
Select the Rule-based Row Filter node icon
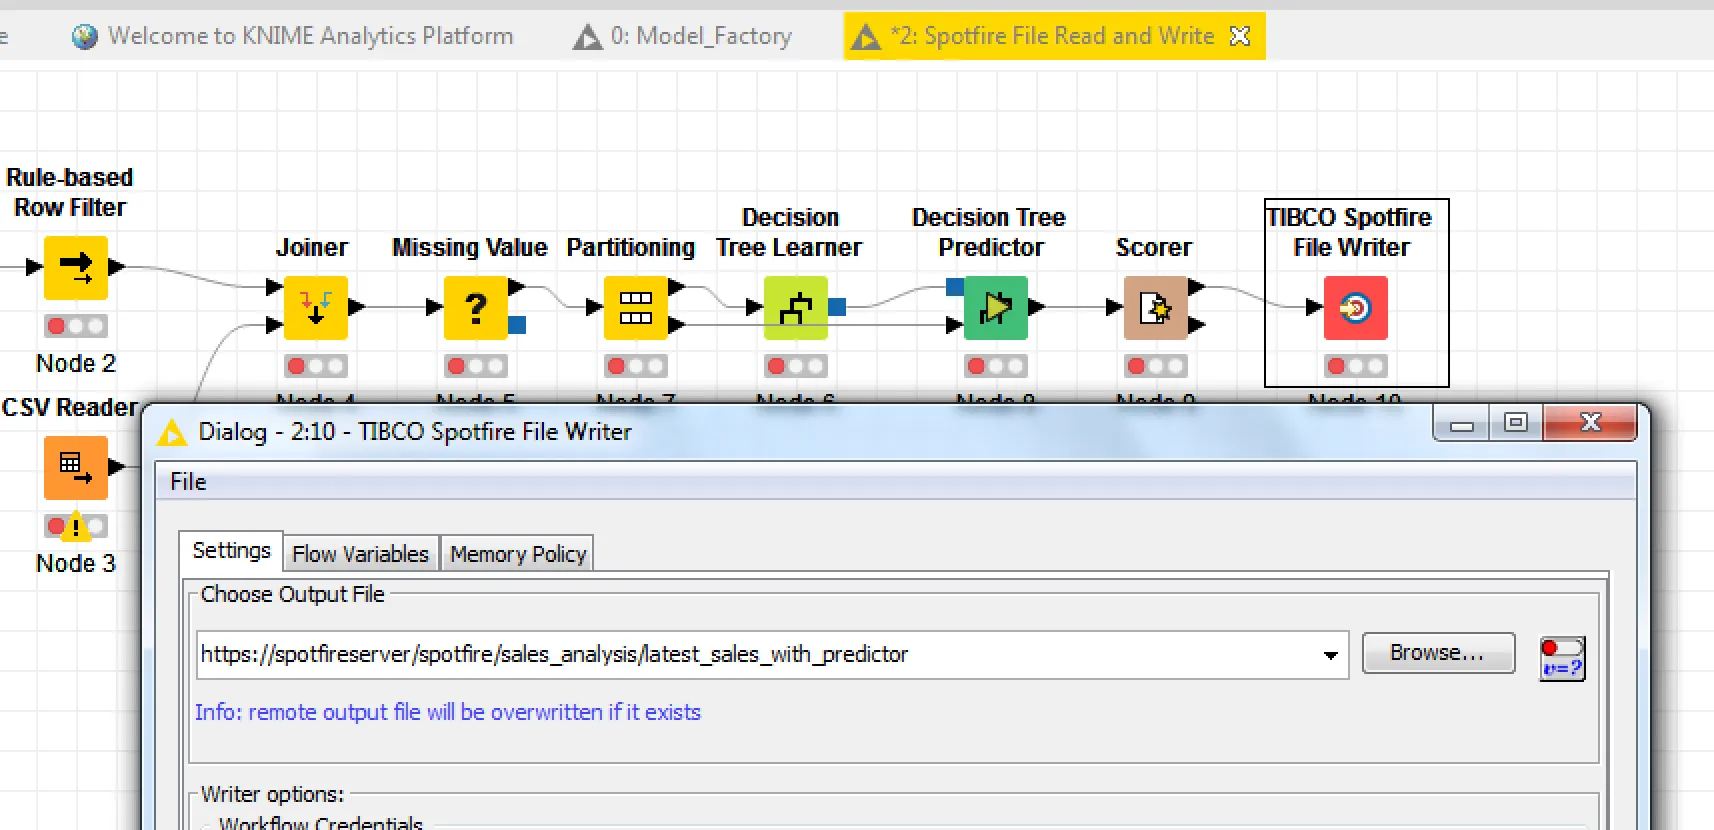coord(76,268)
